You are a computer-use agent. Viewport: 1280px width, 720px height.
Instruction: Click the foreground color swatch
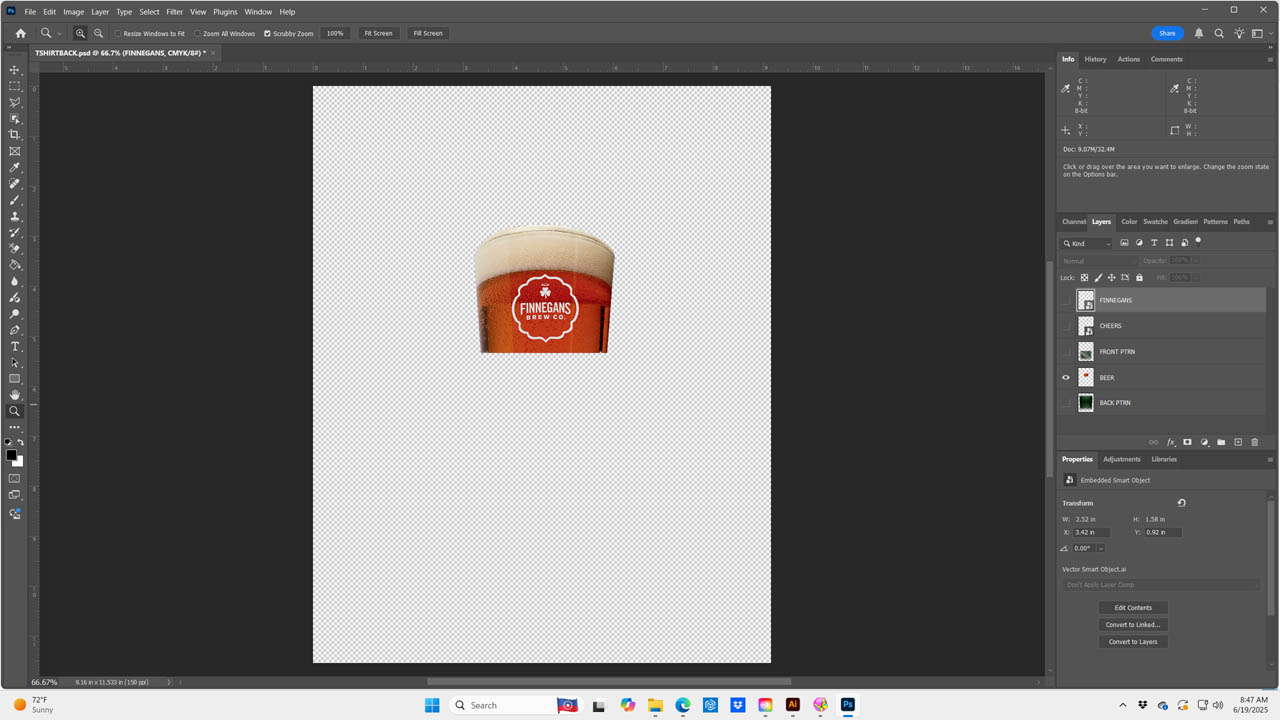coord(11,455)
